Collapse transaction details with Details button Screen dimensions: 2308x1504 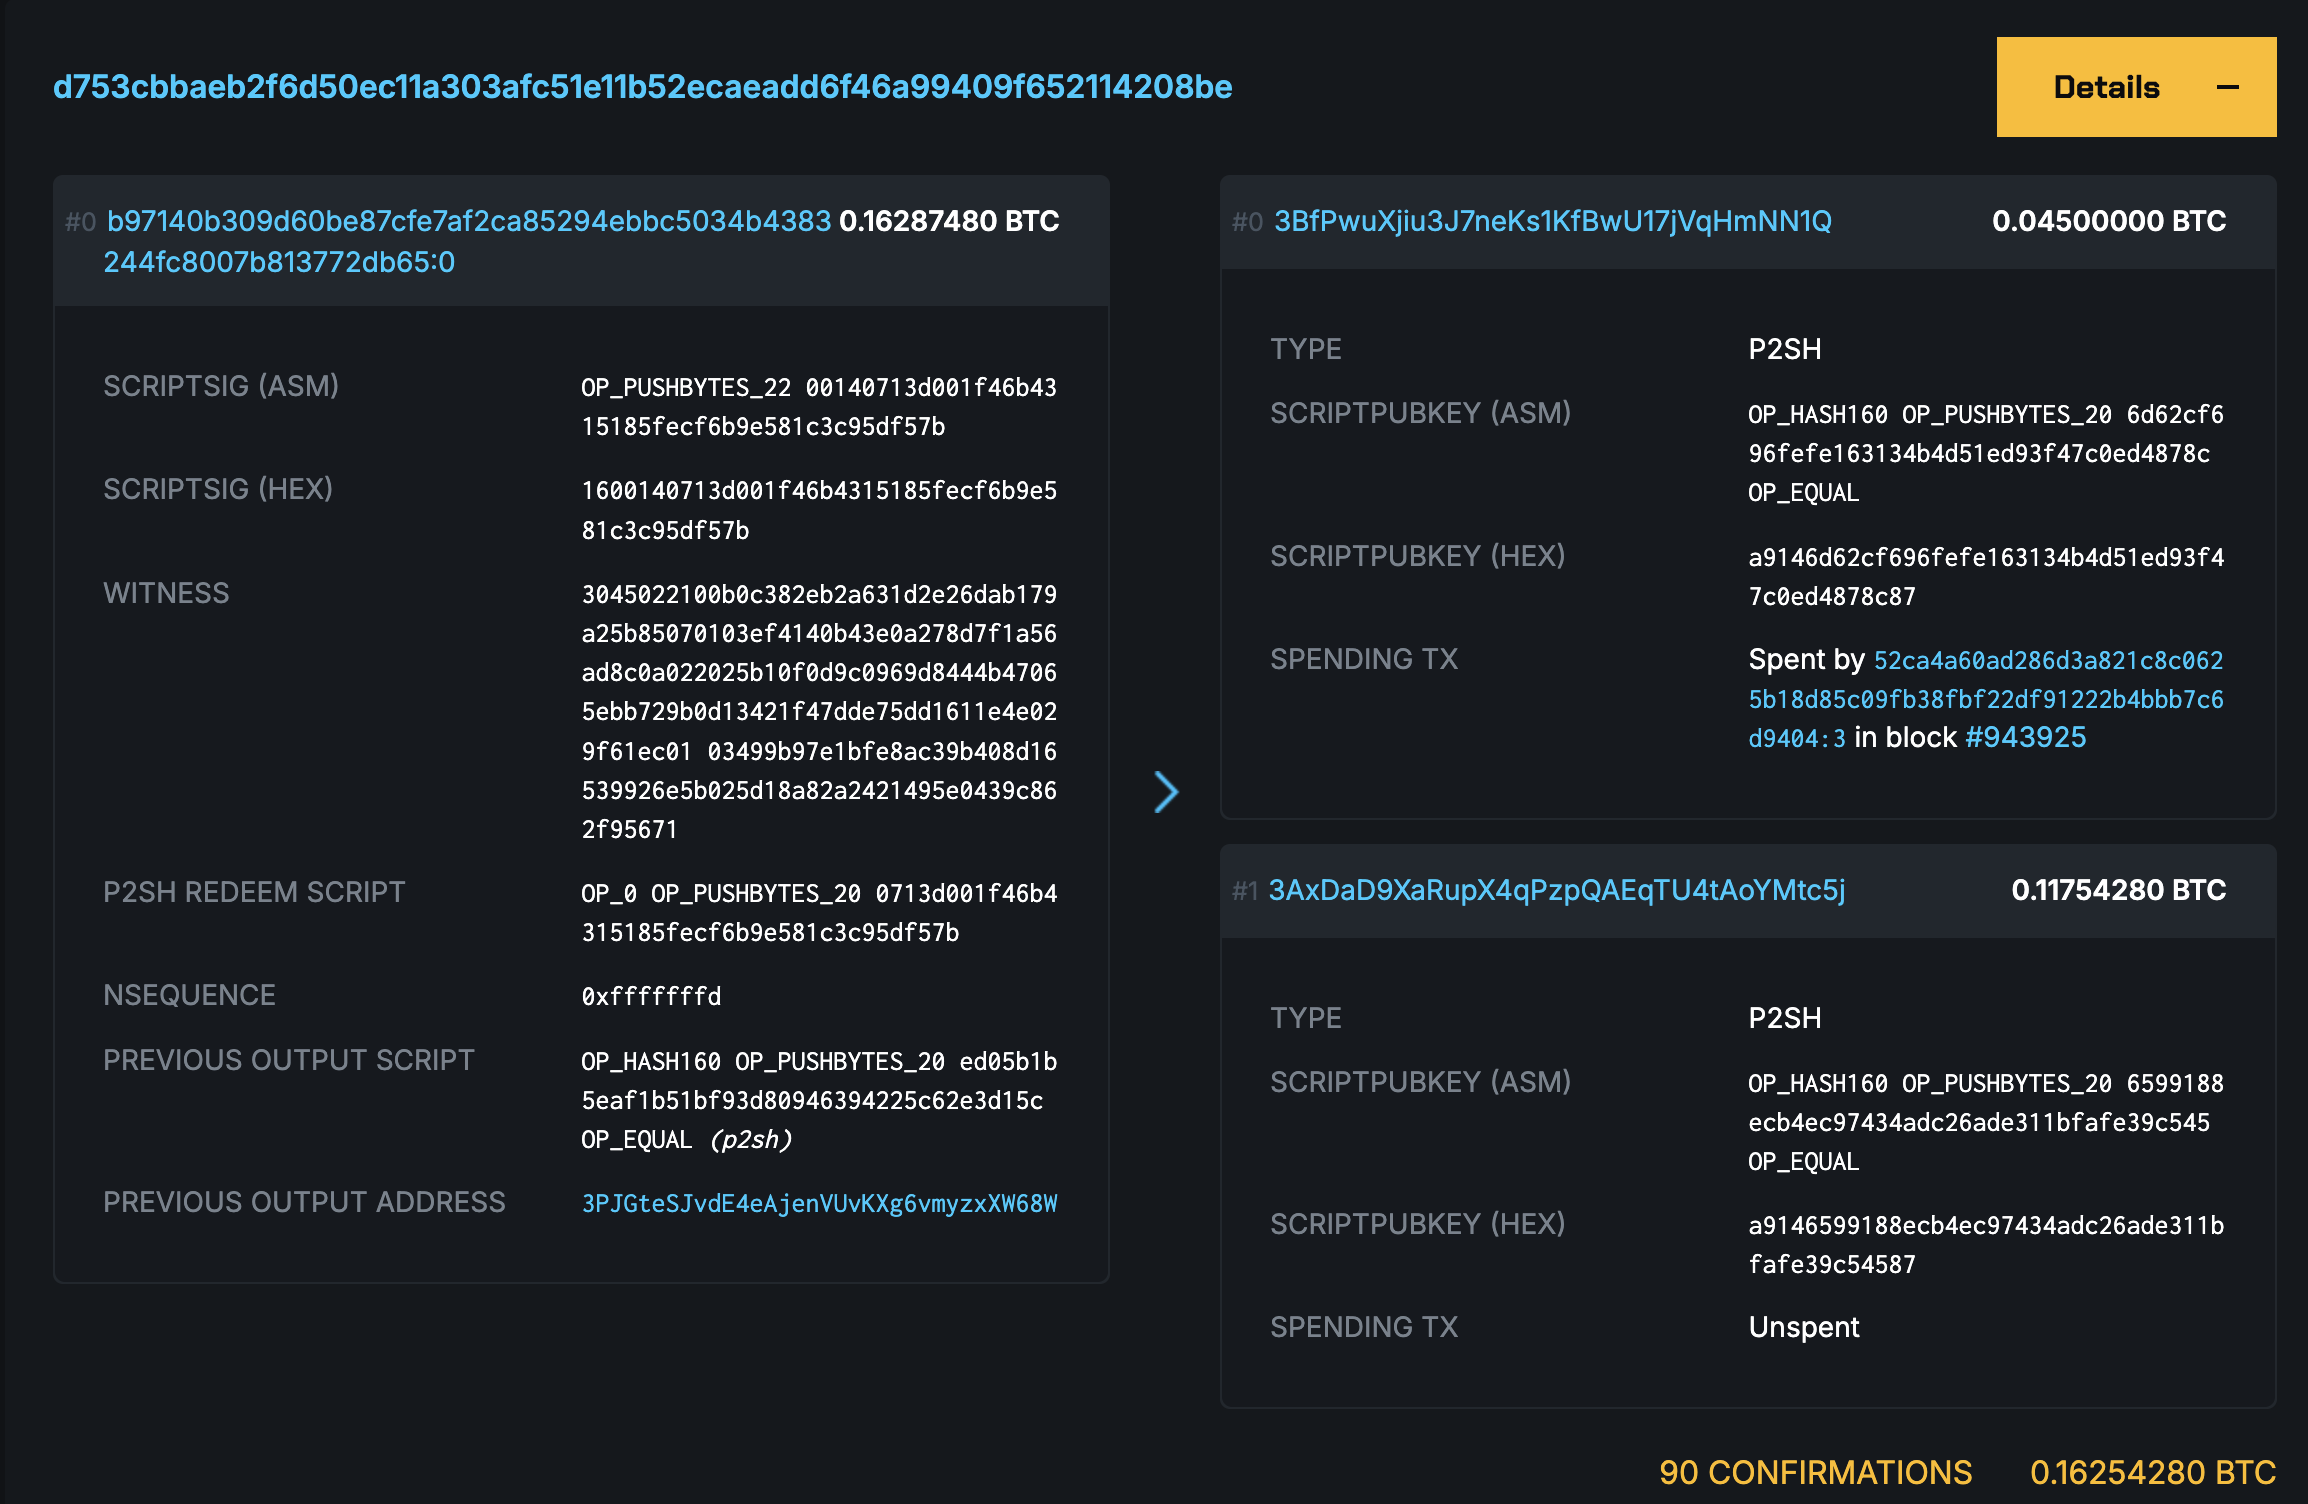(x=2136, y=87)
